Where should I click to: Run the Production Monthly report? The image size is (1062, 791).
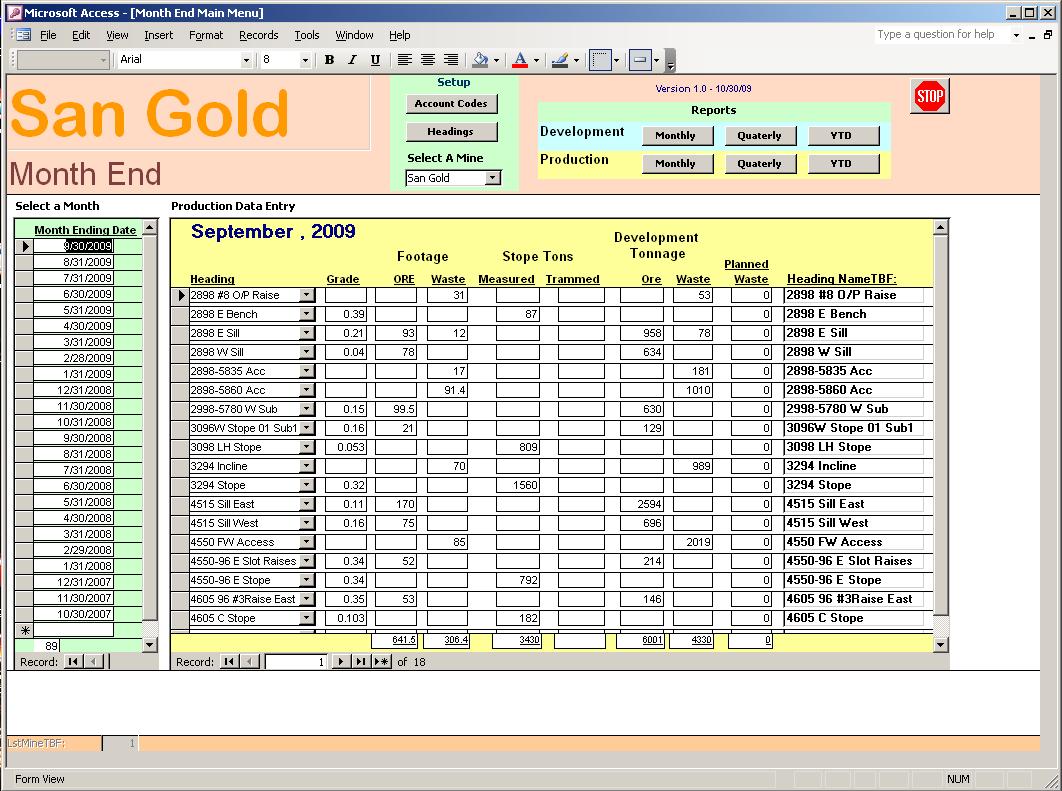(678, 161)
